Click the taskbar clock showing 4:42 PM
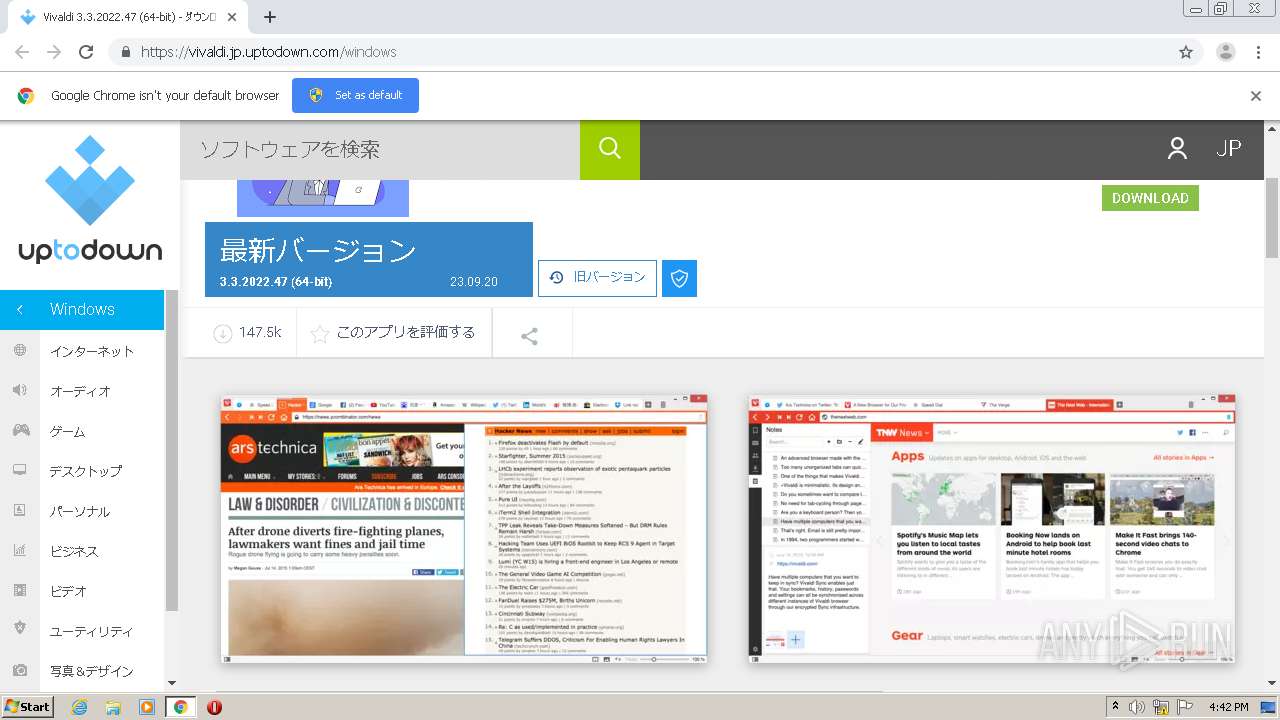The width and height of the screenshot is (1280, 720). coord(1228,707)
